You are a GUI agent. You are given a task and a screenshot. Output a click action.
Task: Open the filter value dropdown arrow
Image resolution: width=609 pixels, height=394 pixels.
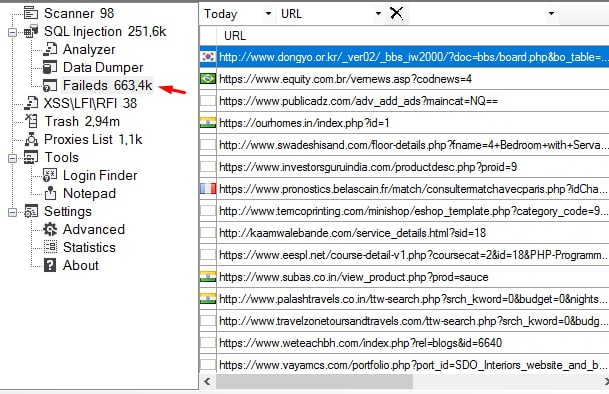pos(551,14)
